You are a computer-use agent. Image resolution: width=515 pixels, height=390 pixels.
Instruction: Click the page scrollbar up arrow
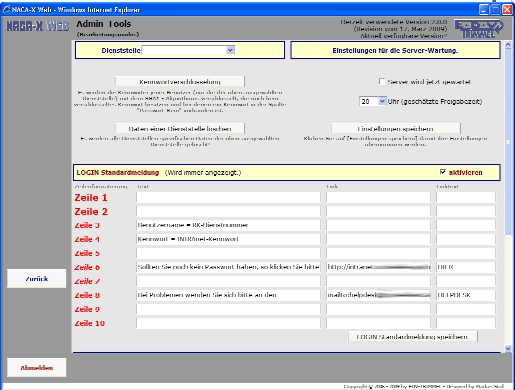(x=508, y=45)
